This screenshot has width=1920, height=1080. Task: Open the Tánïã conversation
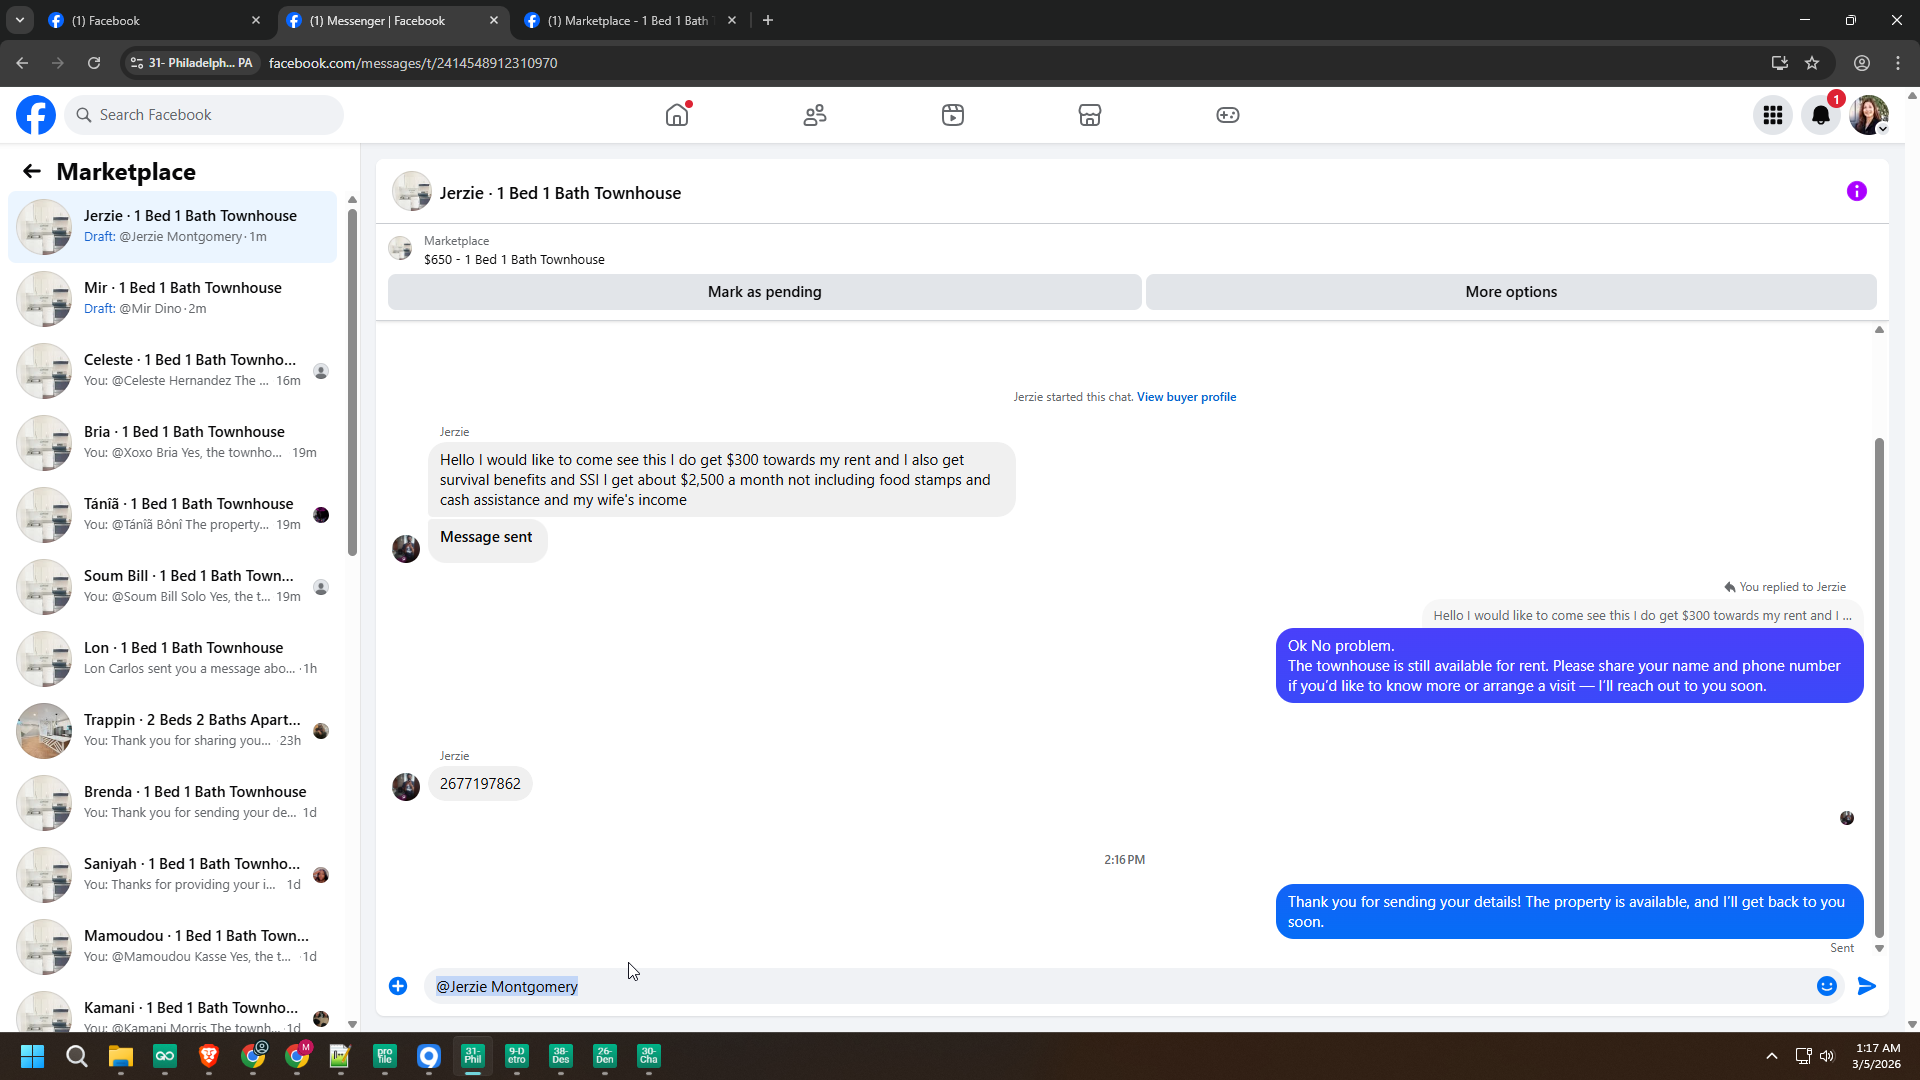pos(172,514)
